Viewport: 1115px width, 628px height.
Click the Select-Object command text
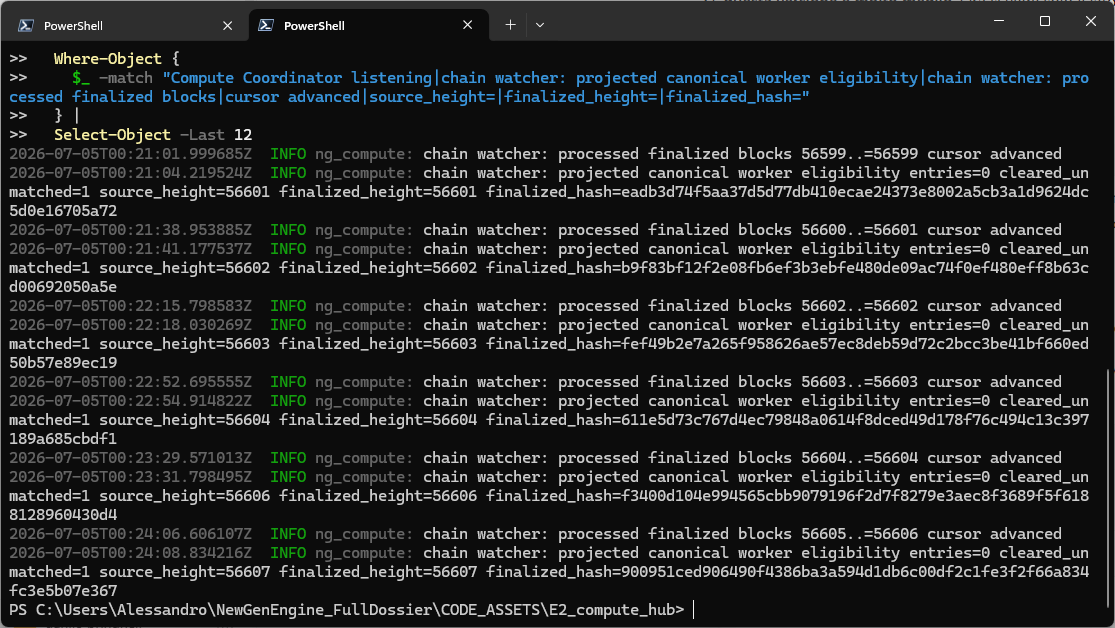tap(112, 135)
